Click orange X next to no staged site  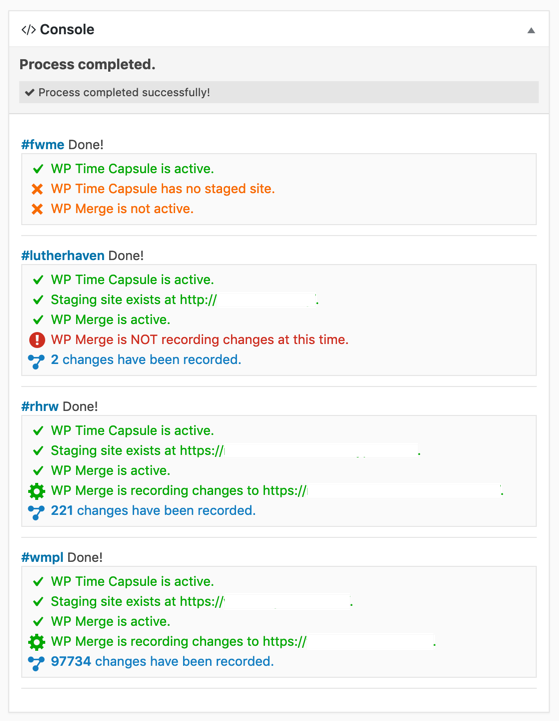point(37,189)
